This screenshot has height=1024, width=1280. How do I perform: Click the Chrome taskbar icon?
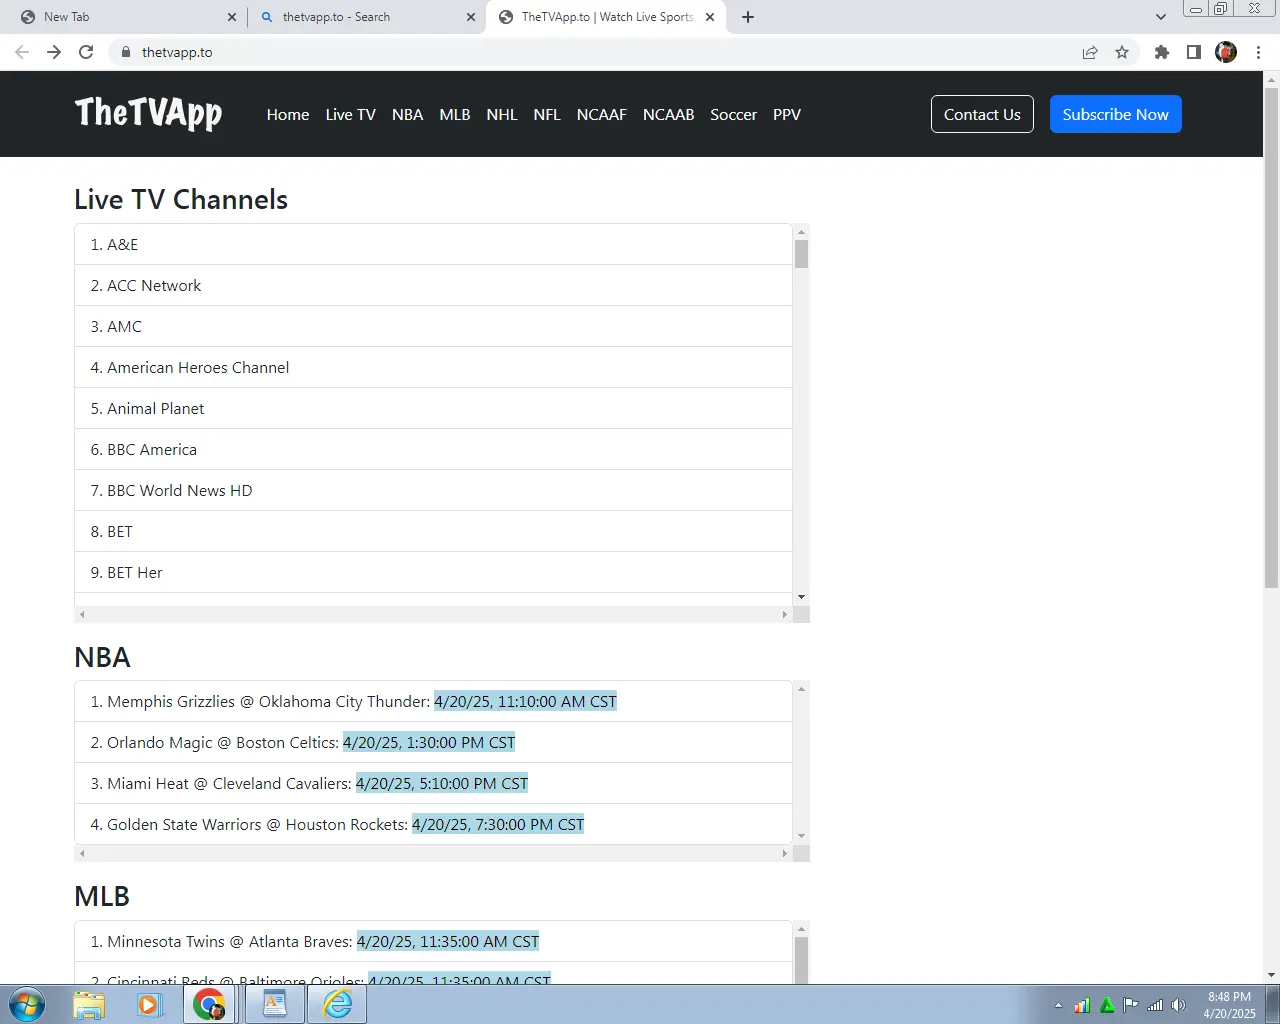(210, 1004)
